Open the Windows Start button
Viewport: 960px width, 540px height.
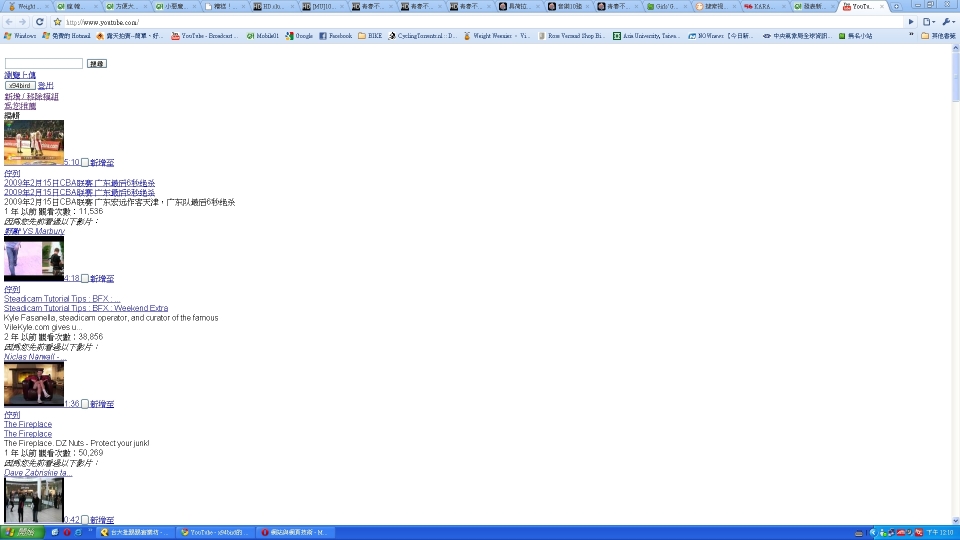(22, 533)
